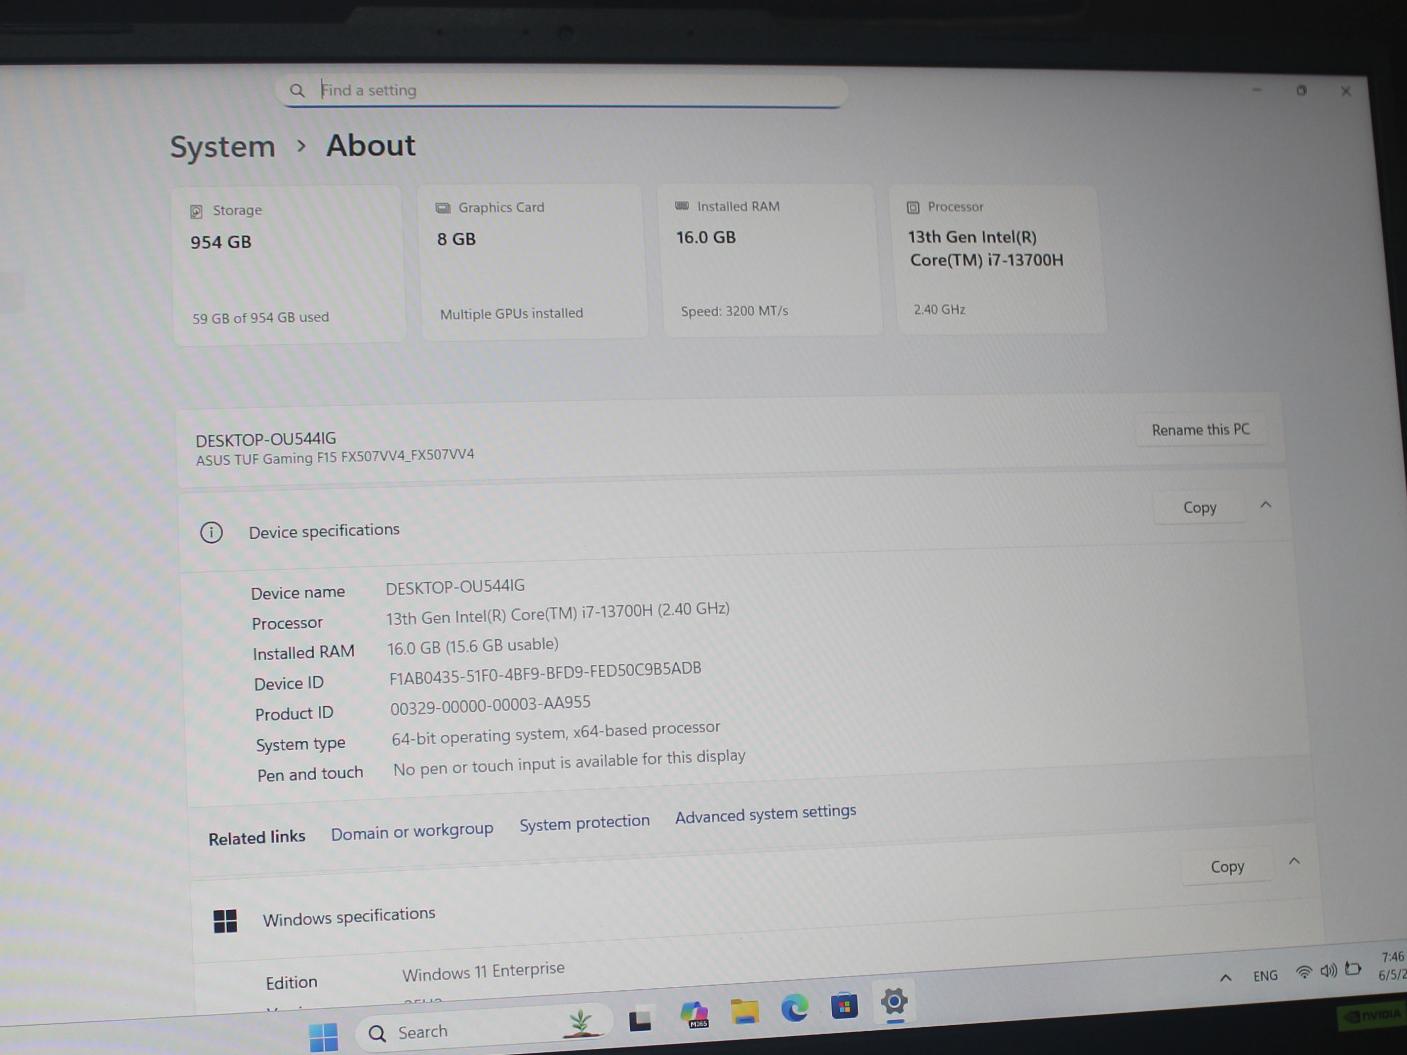The height and width of the screenshot is (1055, 1407).
Task: Go back to System in the breadcrumb
Action: [x=222, y=147]
